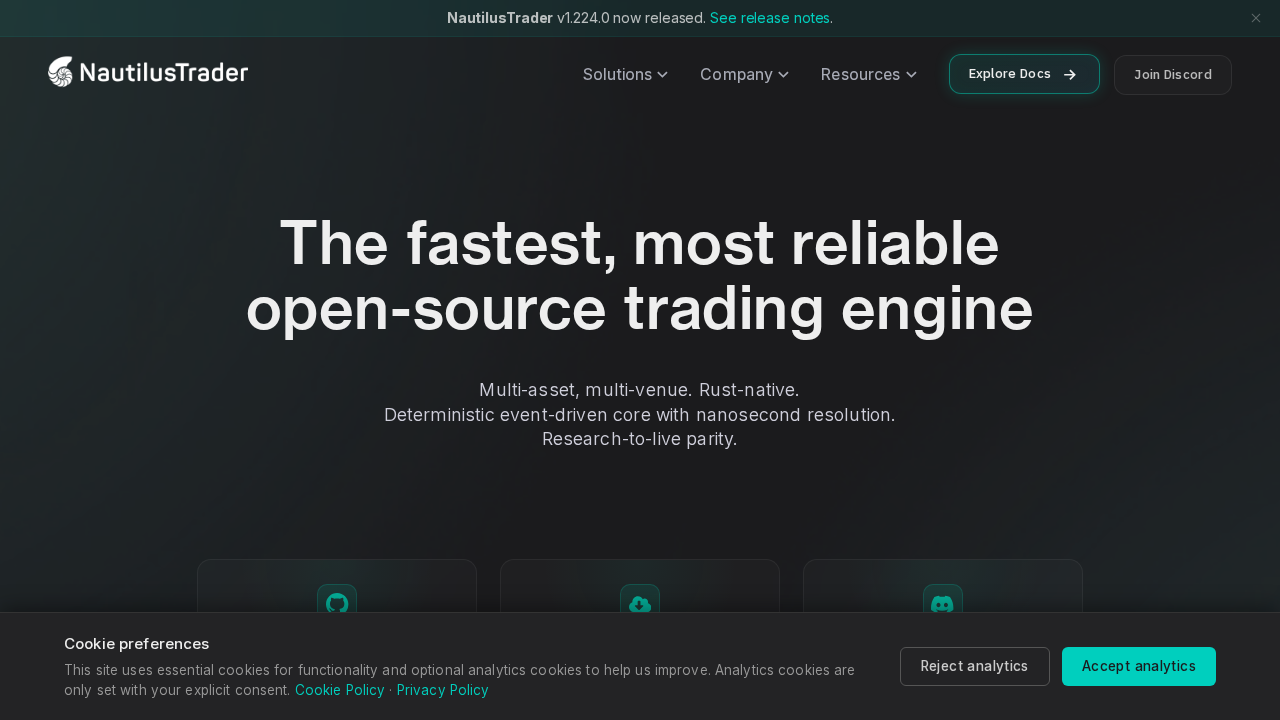Accept analytics cookies

pyautogui.click(x=1138, y=666)
